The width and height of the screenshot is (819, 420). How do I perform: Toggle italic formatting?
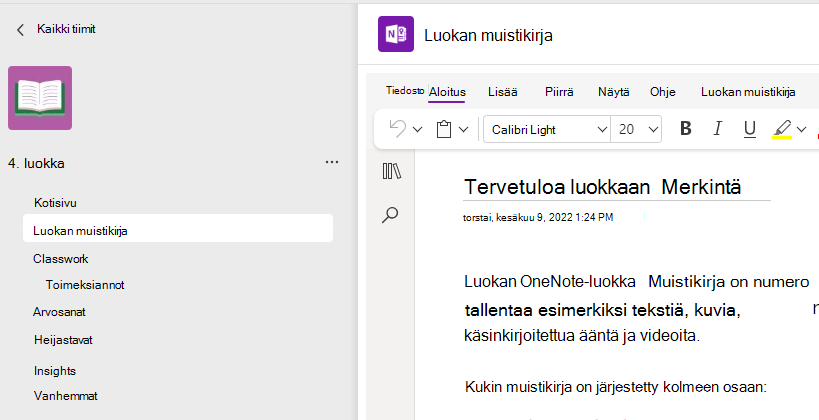click(x=718, y=129)
